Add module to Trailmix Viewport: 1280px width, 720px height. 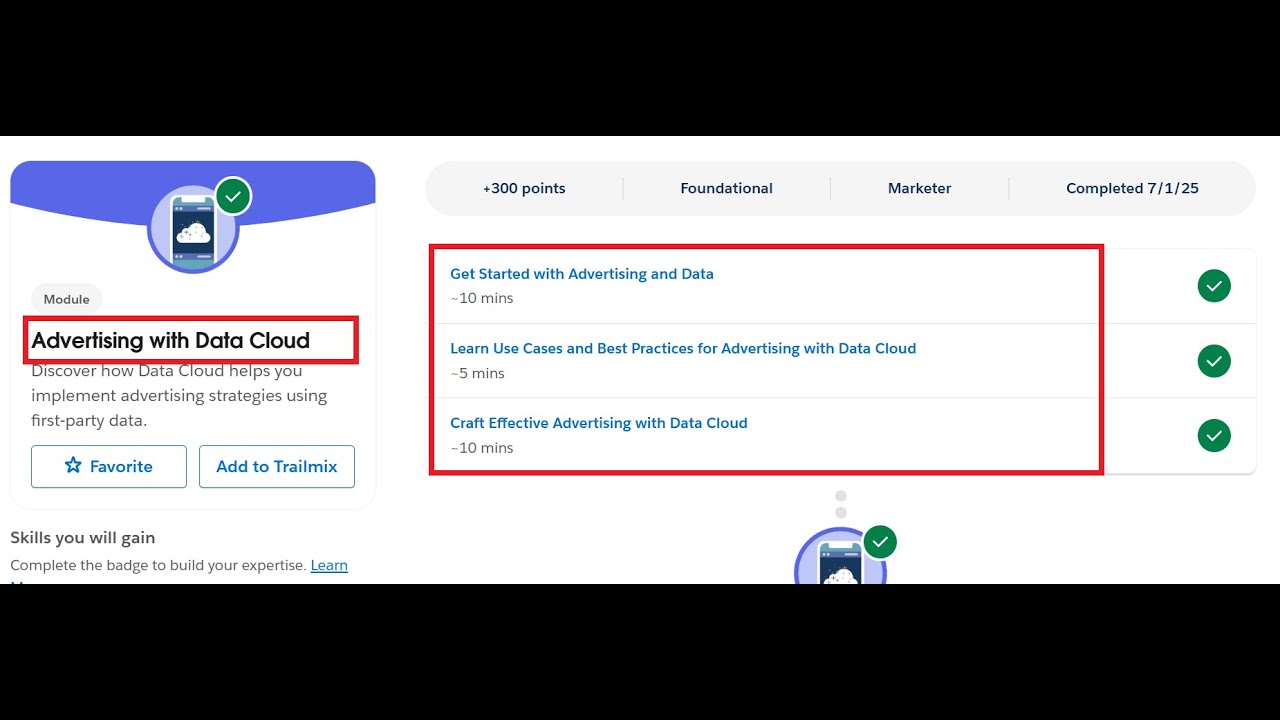tap(277, 466)
